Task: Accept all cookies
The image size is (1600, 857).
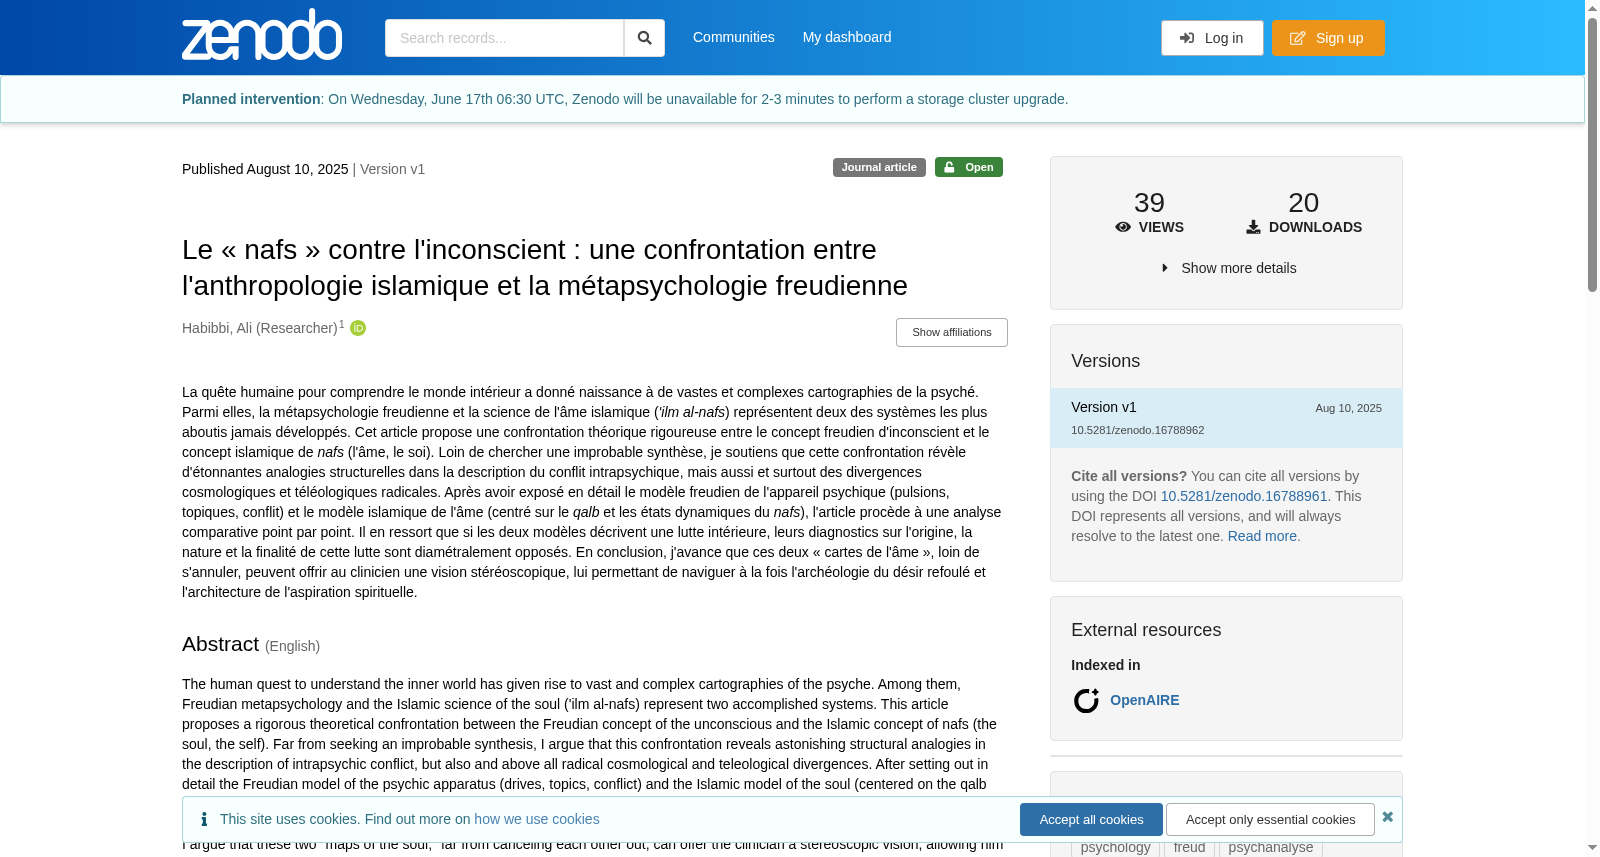Action: [x=1091, y=819]
